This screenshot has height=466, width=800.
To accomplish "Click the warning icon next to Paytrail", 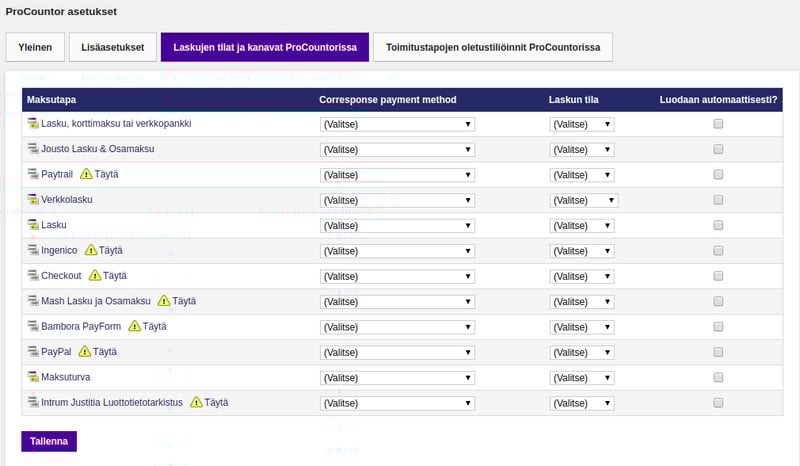I will (x=86, y=174).
